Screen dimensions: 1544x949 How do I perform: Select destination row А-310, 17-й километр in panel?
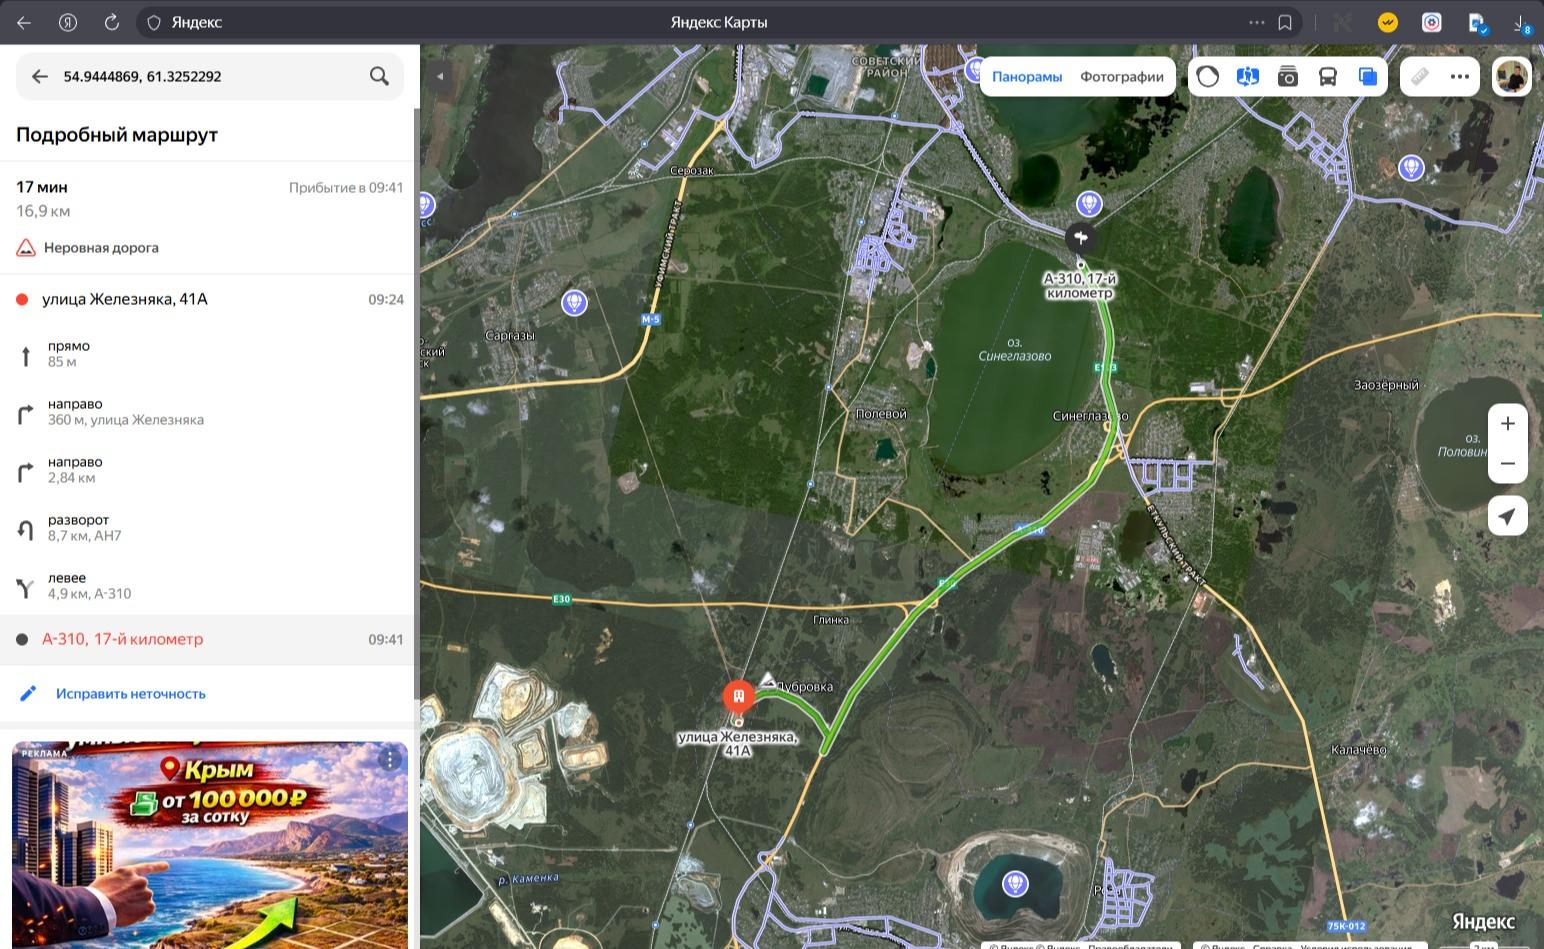click(x=208, y=640)
